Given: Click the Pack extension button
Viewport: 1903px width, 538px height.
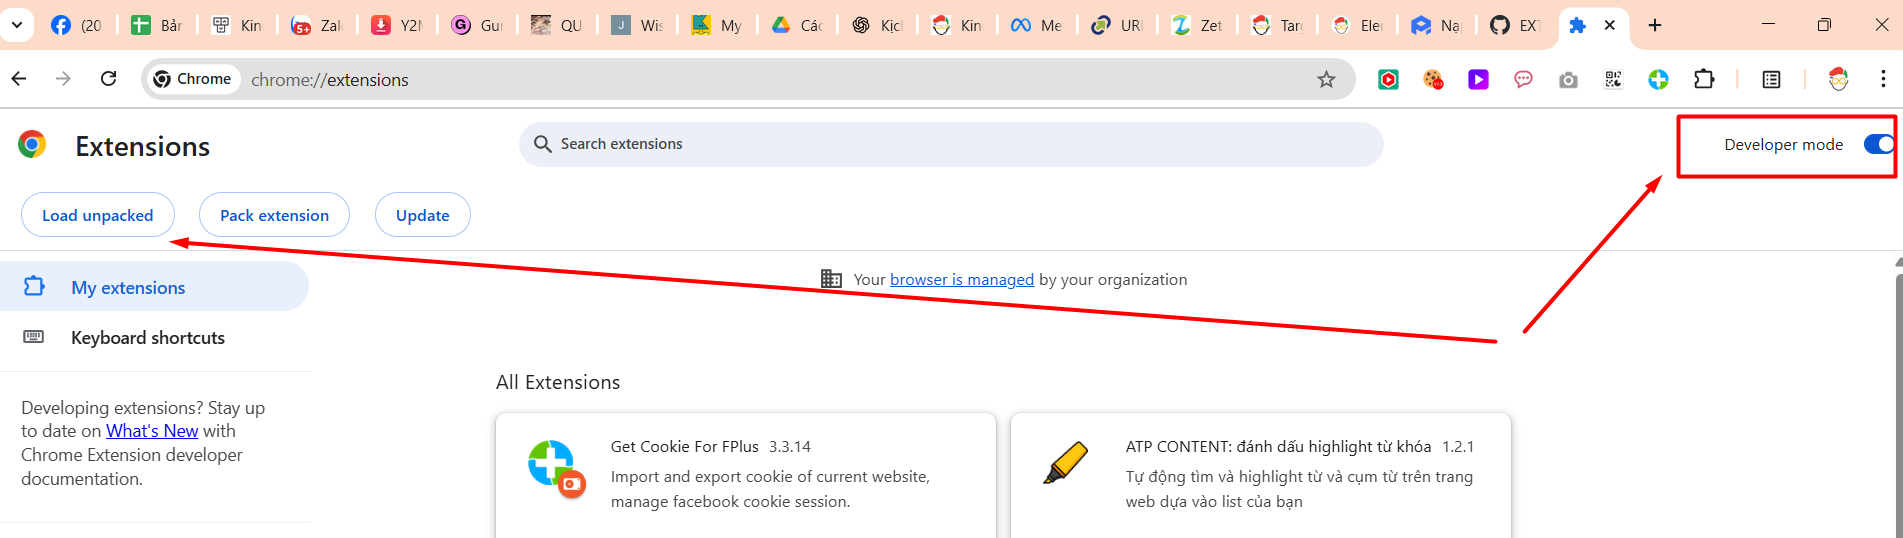Looking at the screenshot, I should tap(274, 215).
